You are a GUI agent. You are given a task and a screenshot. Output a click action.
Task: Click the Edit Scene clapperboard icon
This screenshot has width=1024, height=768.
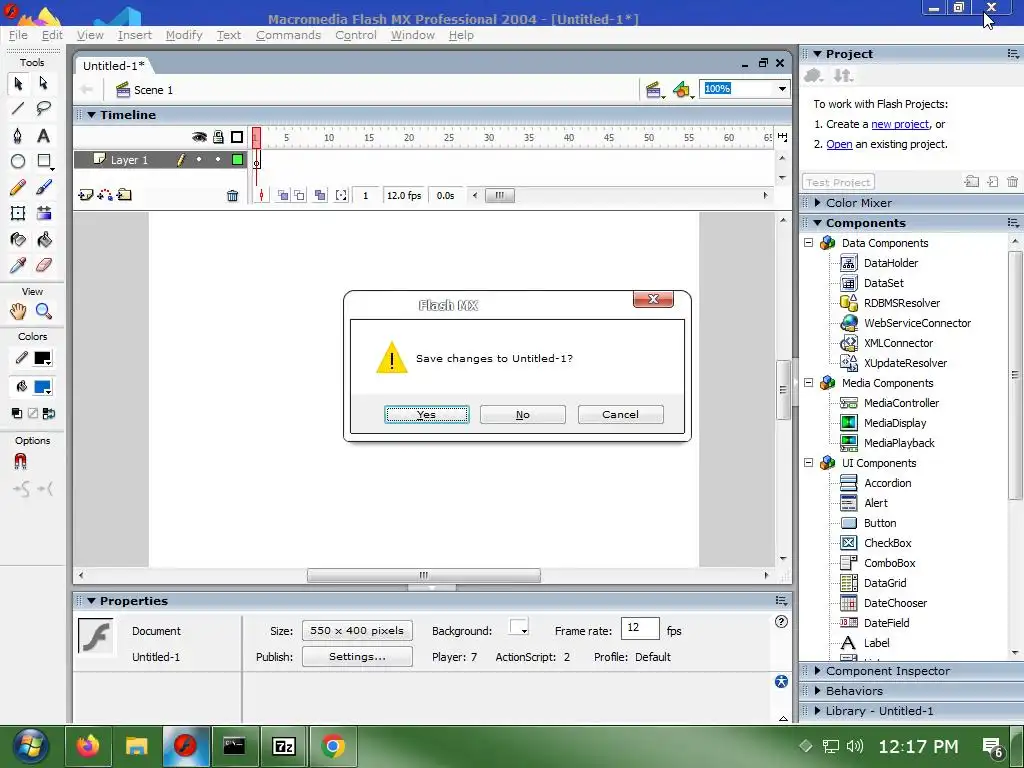pos(654,89)
